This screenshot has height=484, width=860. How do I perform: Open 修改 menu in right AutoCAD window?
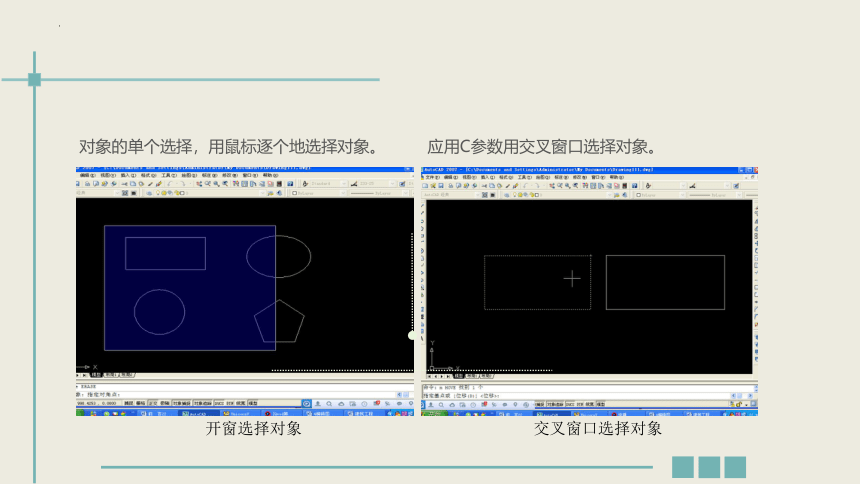580,177
